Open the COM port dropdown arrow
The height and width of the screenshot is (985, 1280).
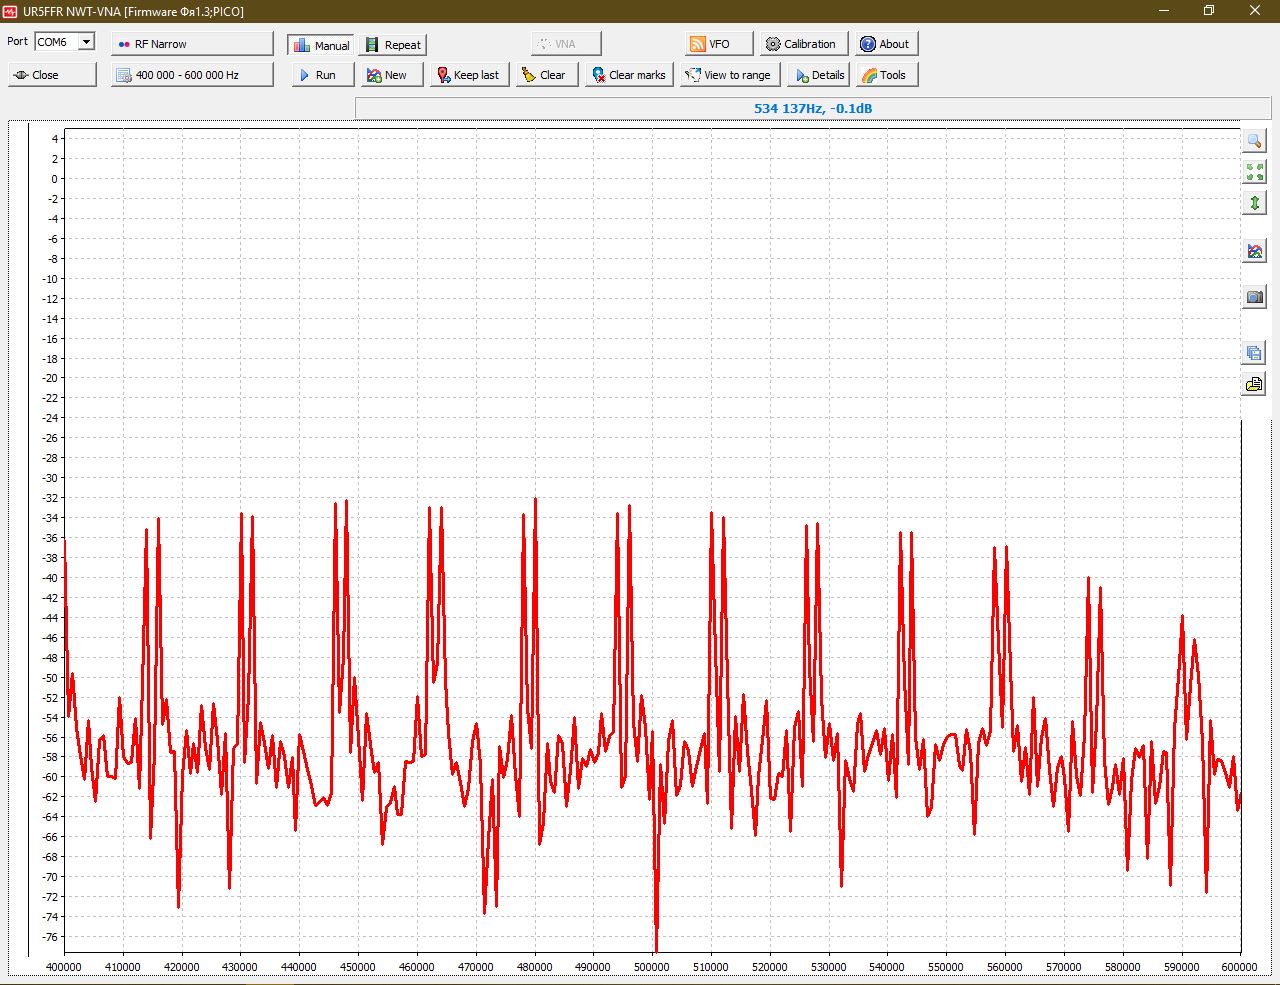click(x=86, y=42)
